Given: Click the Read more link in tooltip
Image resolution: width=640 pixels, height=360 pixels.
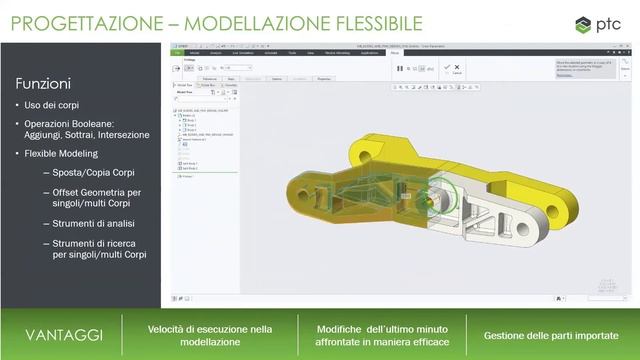Looking at the screenshot, I should 564,76.
